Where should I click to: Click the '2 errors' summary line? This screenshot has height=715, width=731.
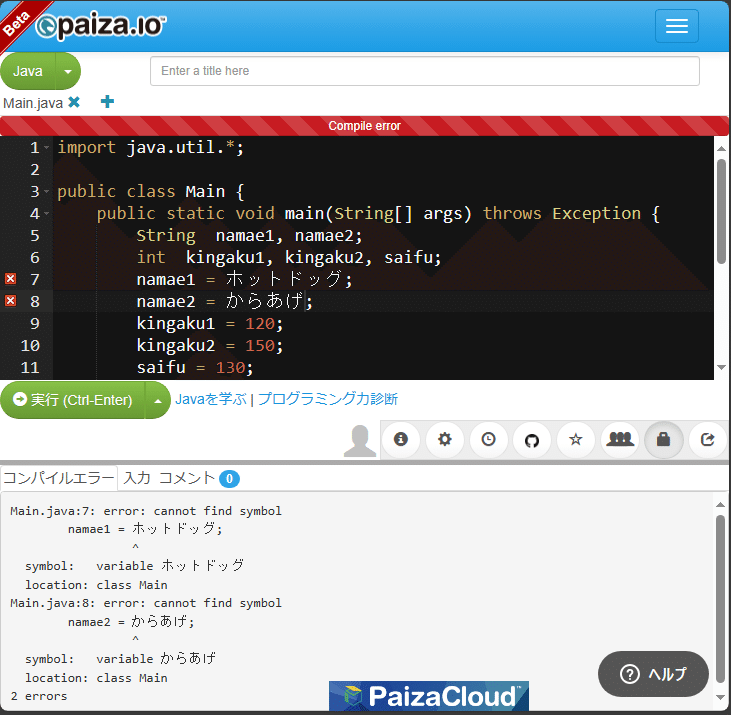click(x=39, y=696)
